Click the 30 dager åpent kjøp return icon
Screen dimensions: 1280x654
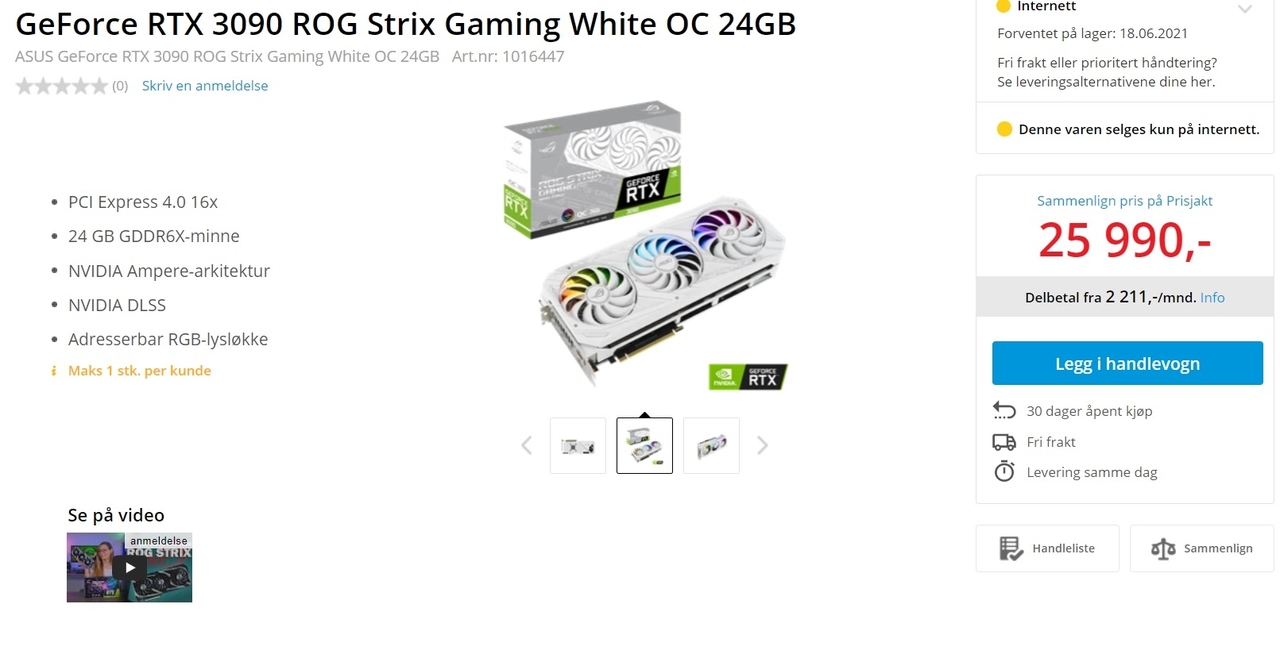1004,411
